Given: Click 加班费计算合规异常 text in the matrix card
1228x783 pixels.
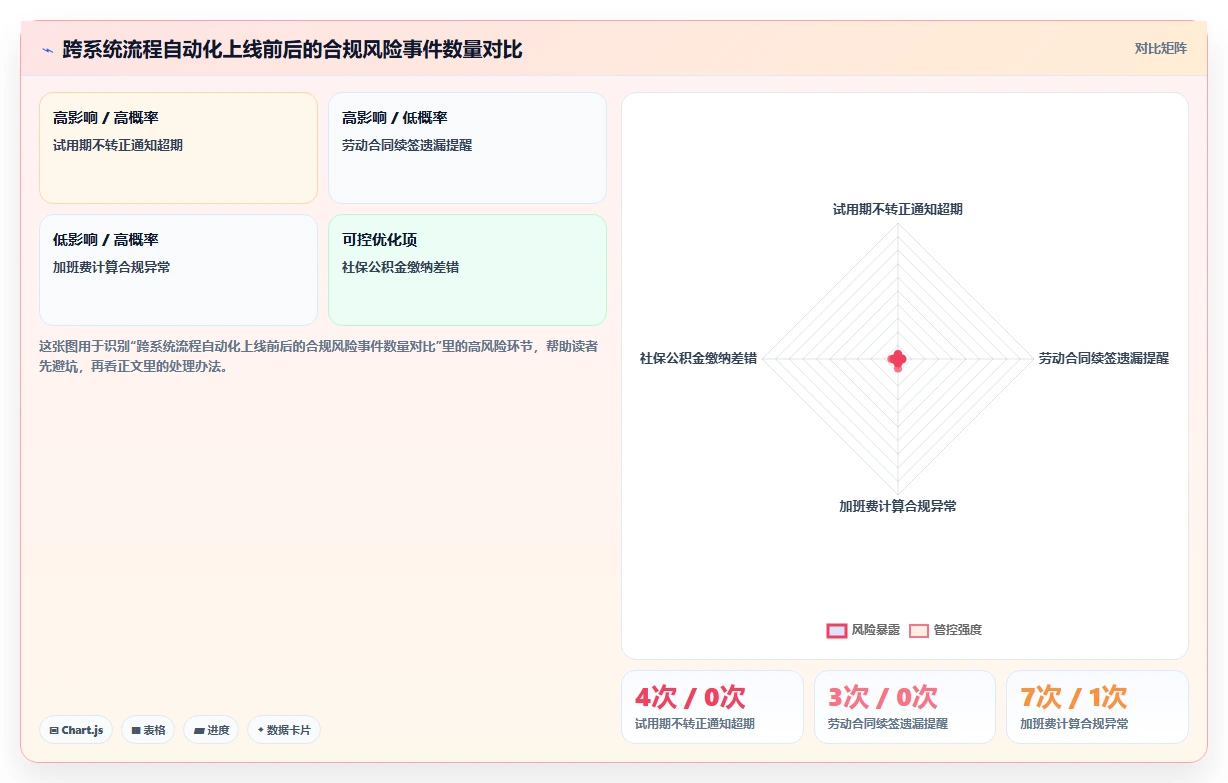Looking at the screenshot, I should click(x=112, y=267).
